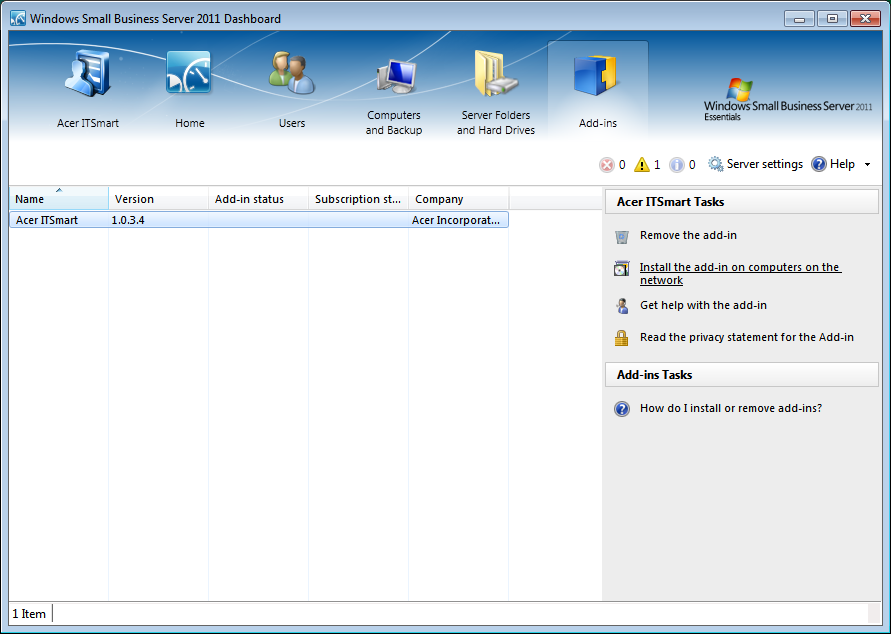This screenshot has width=891, height=634.
Task: Sort by the Name column header
Action: point(59,199)
